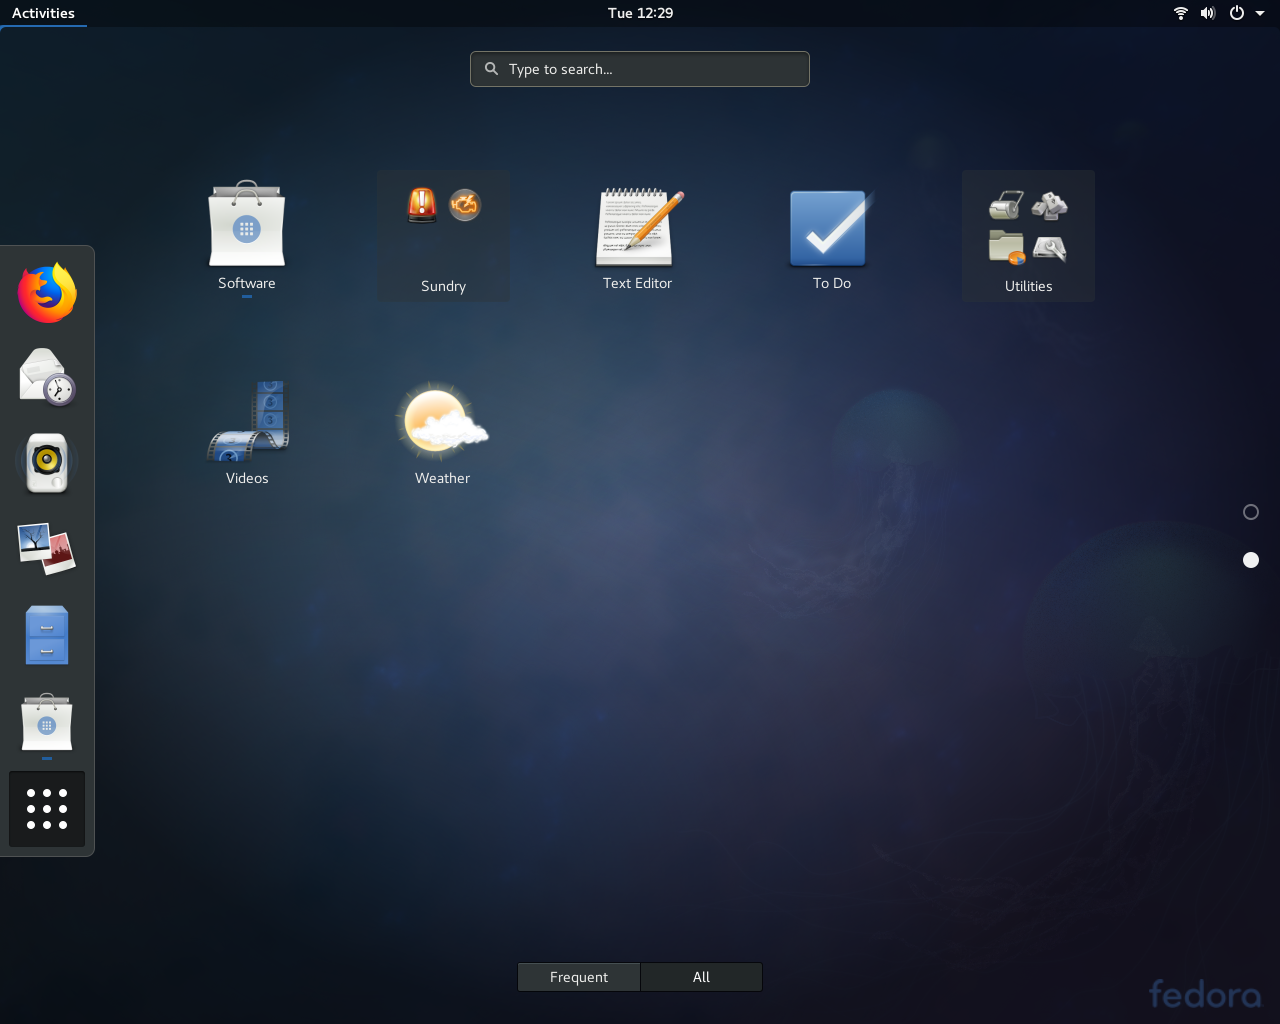Switch to the All apps tab

click(701, 977)
